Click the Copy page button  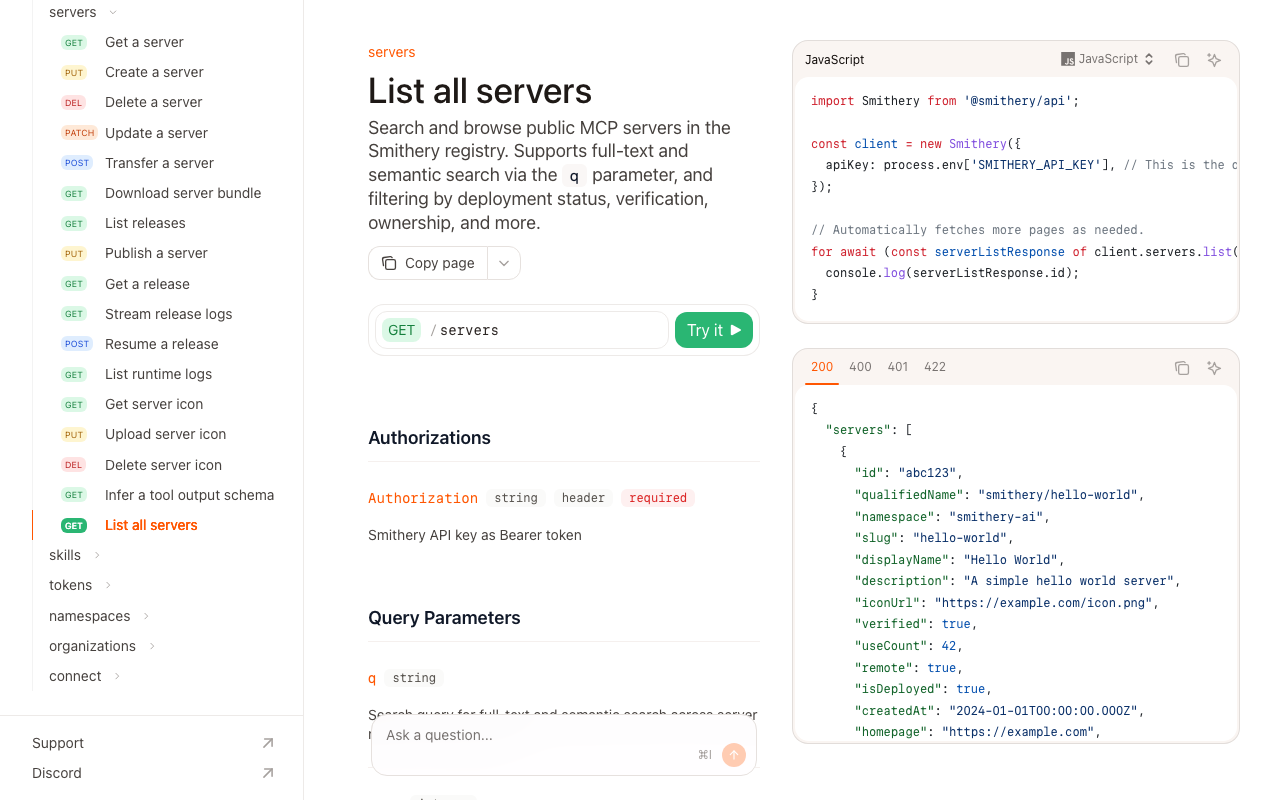click(428, 263)
